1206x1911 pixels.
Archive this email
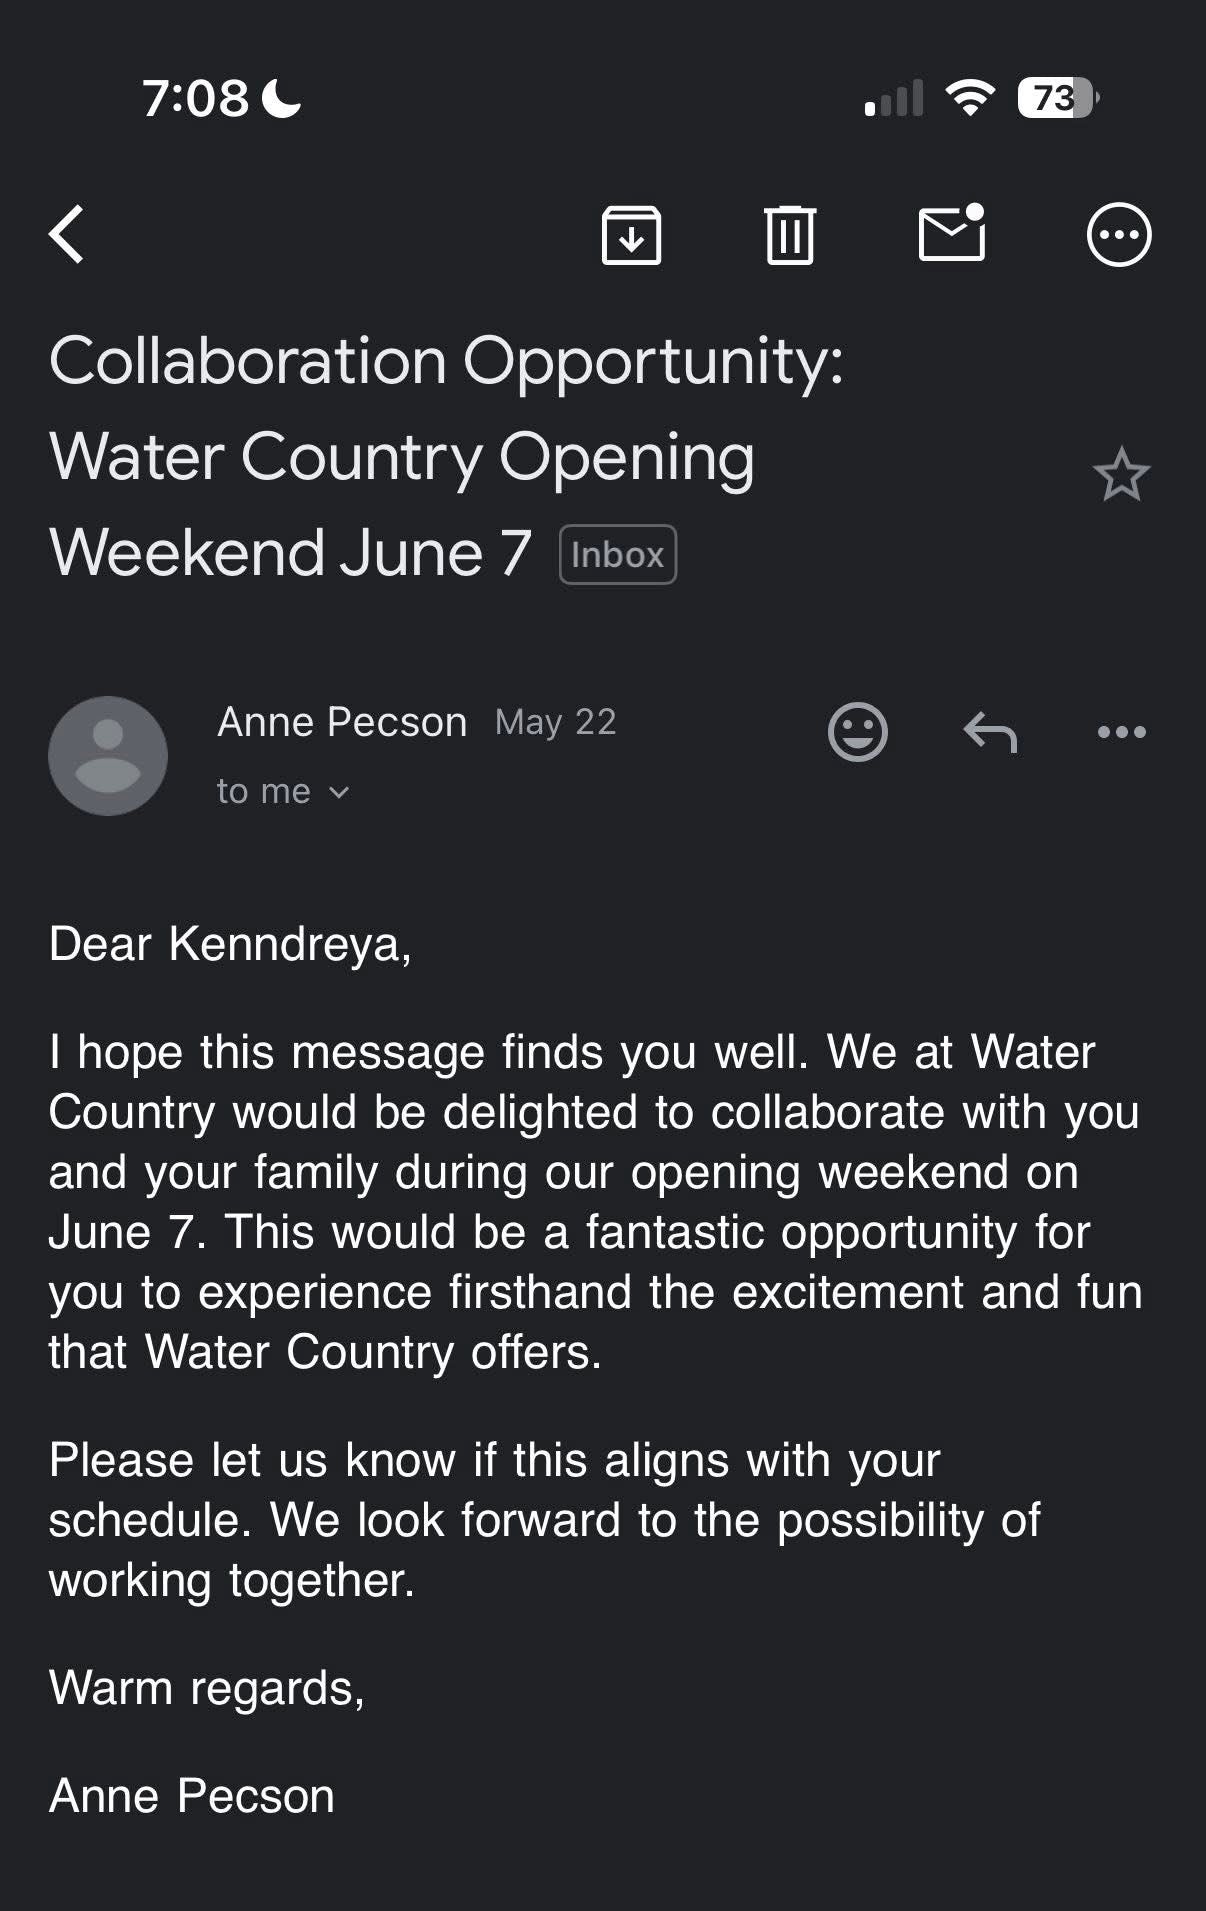[x=631, y=235]
